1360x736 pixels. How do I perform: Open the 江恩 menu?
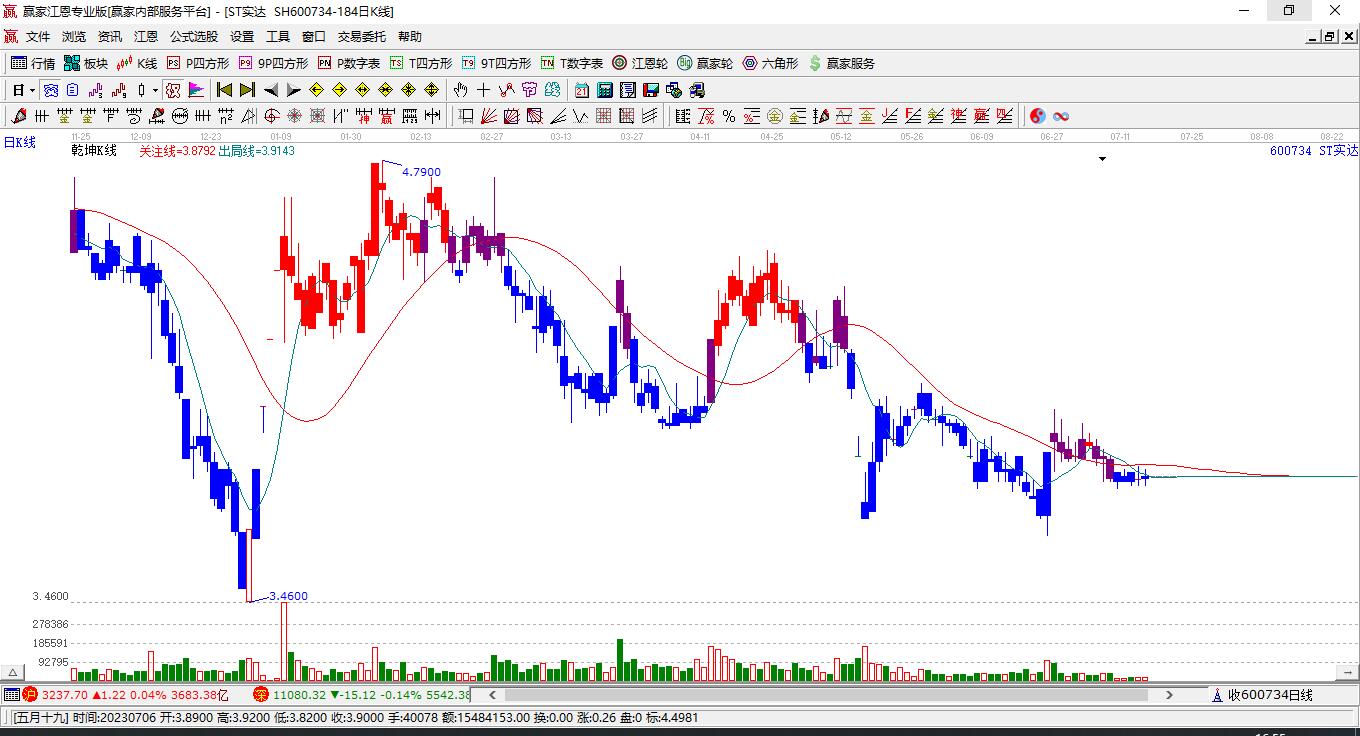pos(146,37)
